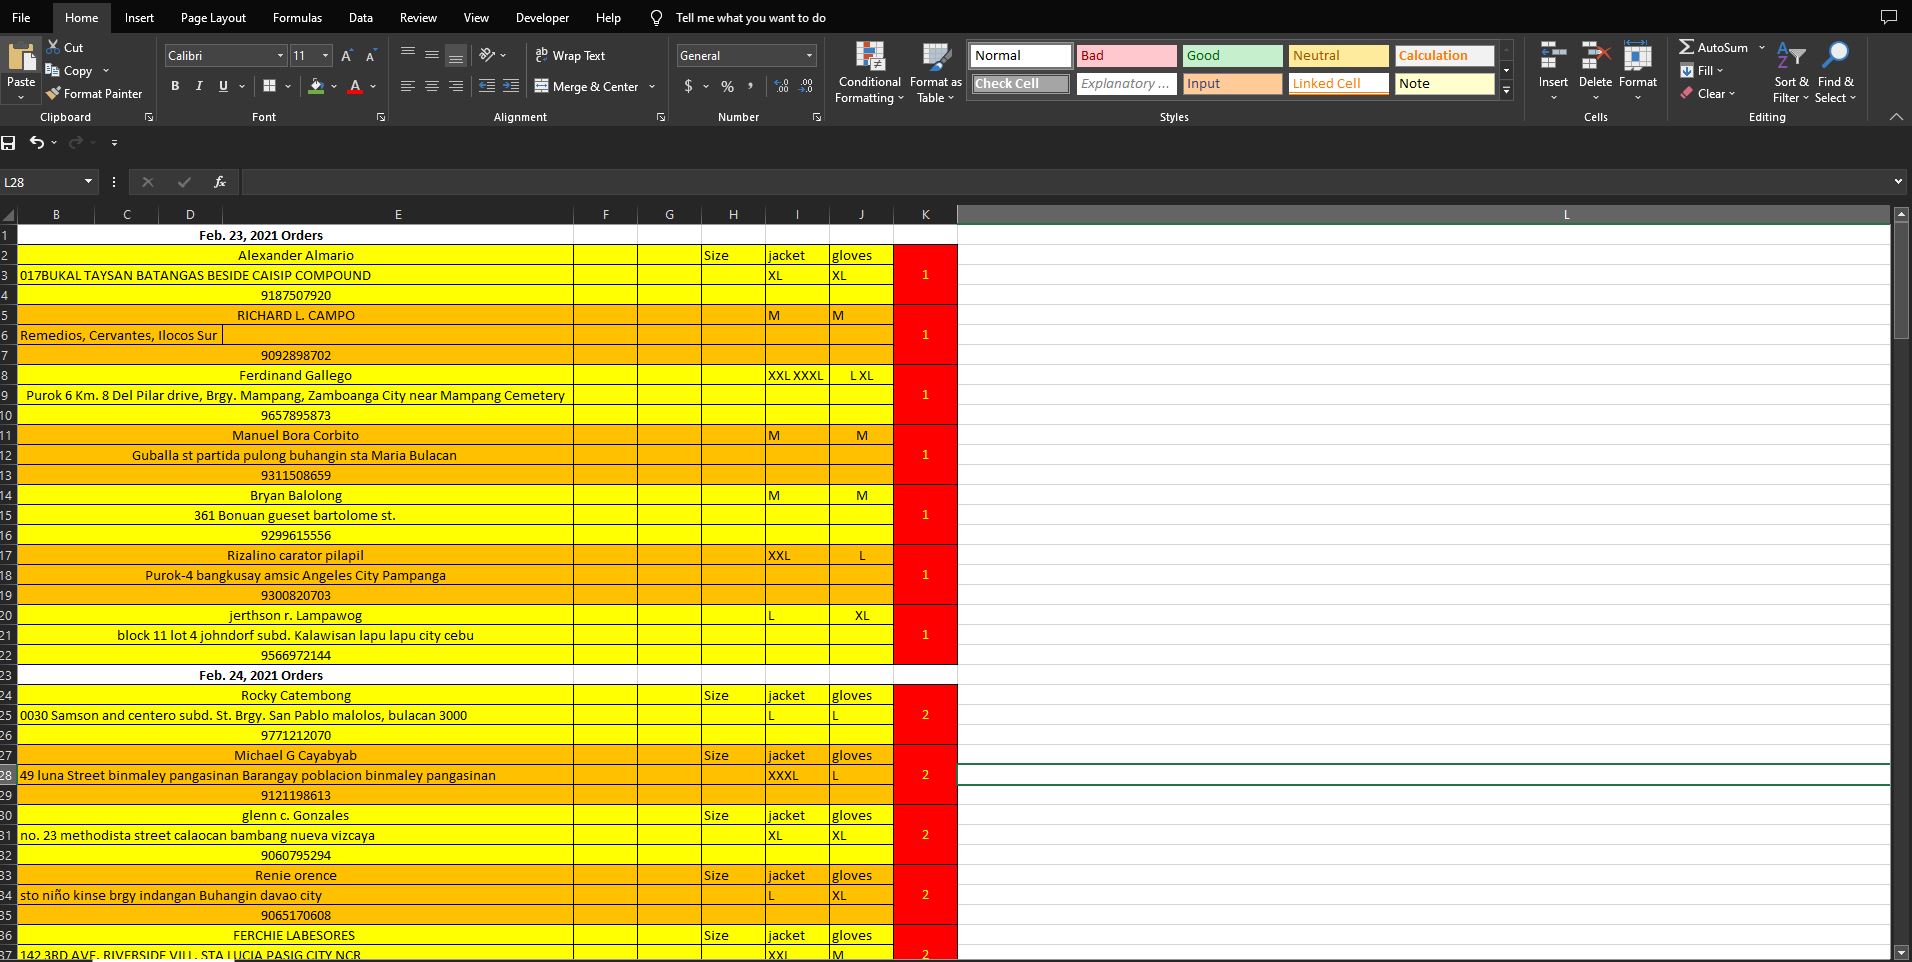Open the comments icon in the title bar
Screen dimensions: 1912x962
point(1888,18)
